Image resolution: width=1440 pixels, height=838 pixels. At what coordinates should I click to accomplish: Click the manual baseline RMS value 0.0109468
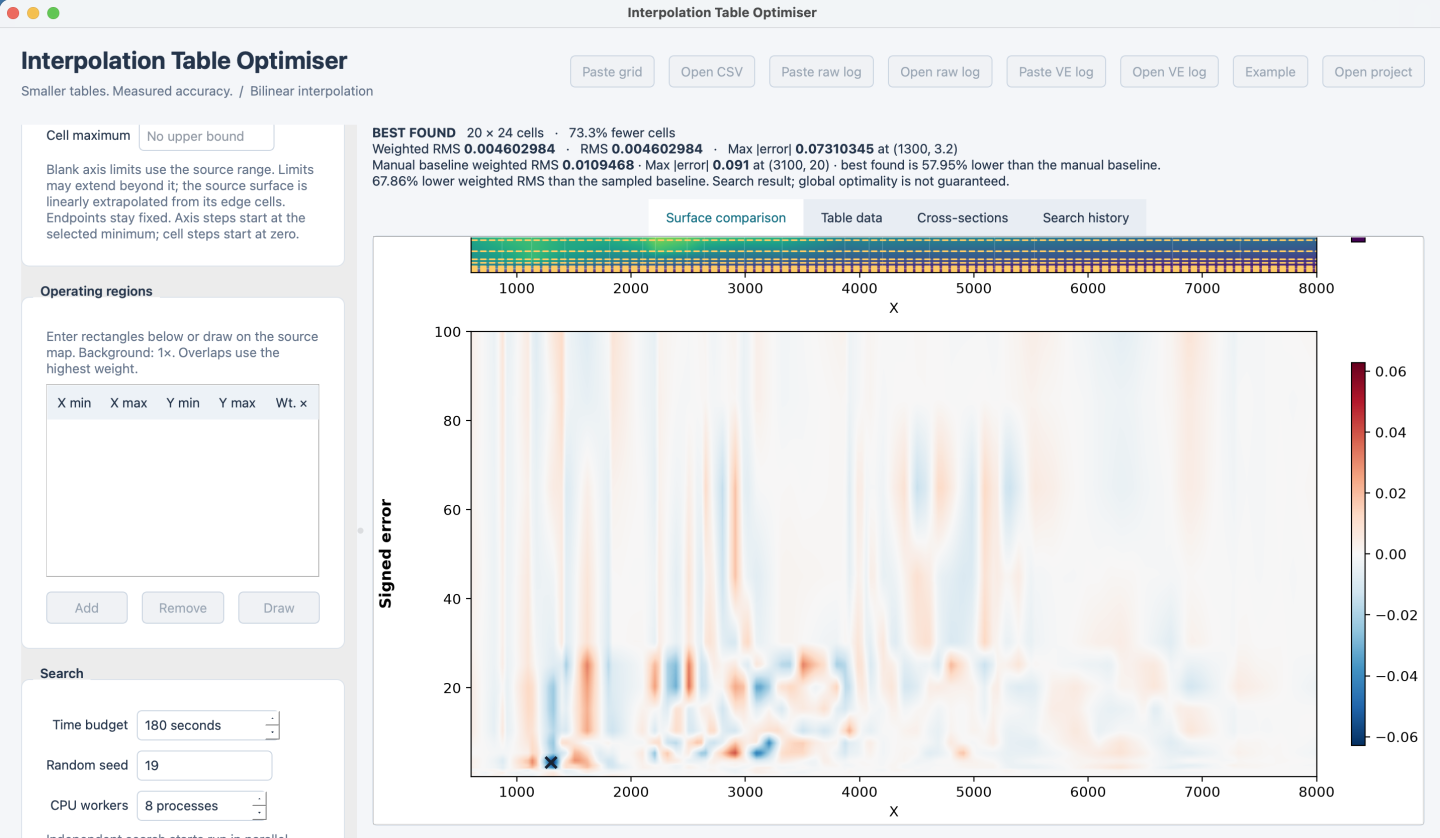(x=598, y=165)
